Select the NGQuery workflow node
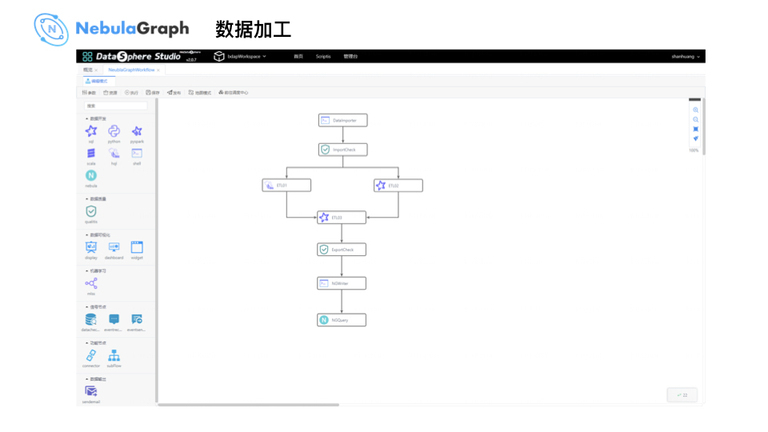This screenshot has height=432, width=768. 342,320
